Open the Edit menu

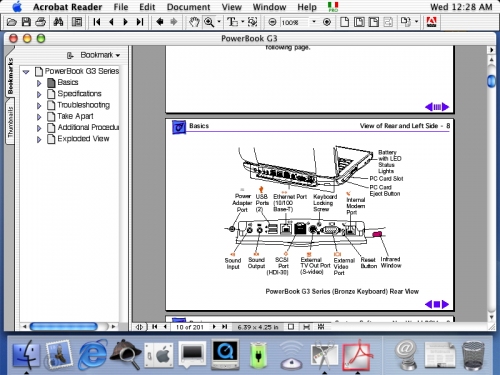pos(147,7)
